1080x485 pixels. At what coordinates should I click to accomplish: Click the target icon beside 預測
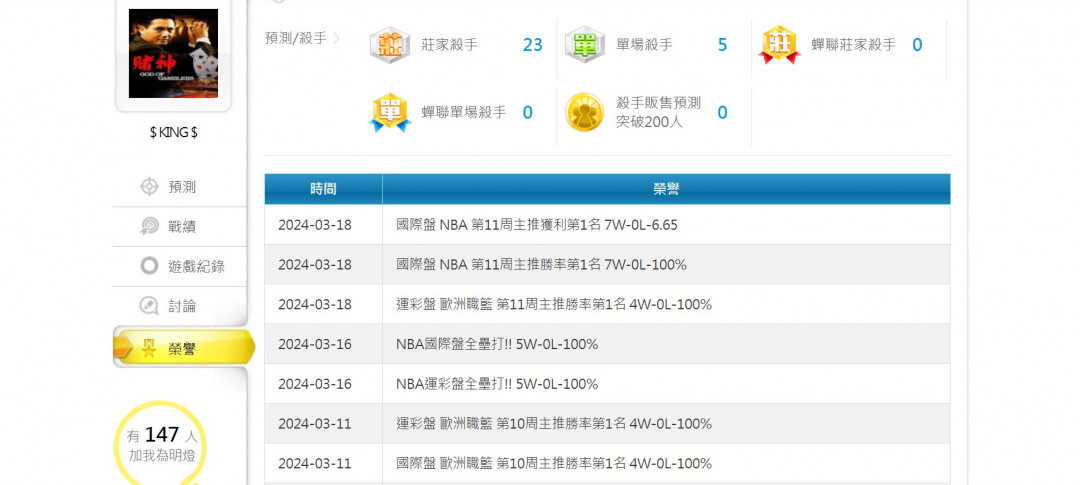pyautogui.click(x=149, y=187)
